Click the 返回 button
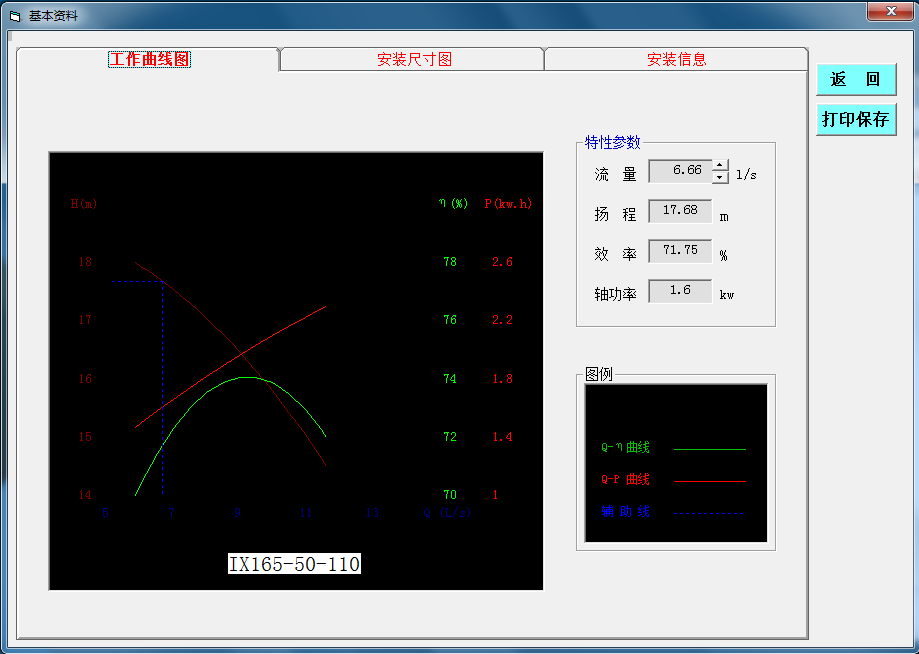919x654 pixels. (856, 79)
